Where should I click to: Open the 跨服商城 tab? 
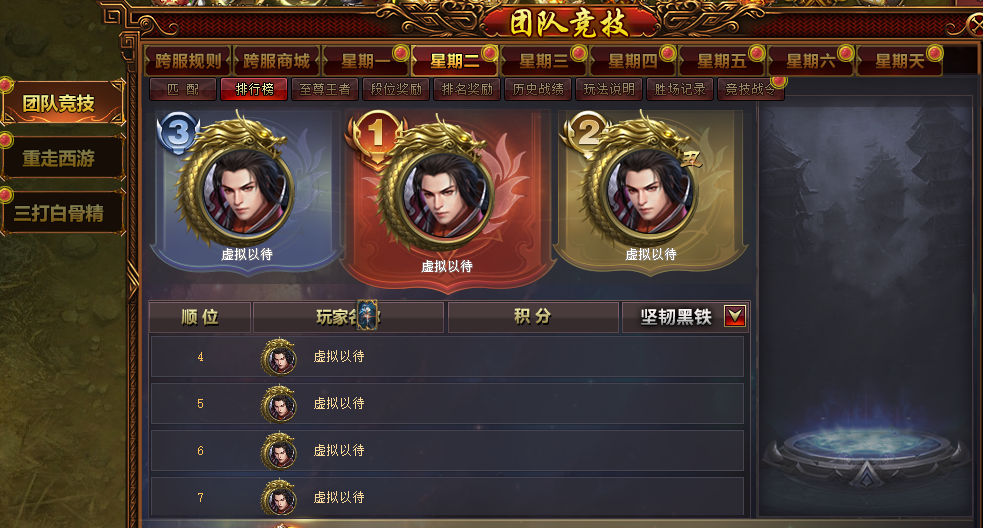(276, 61)
